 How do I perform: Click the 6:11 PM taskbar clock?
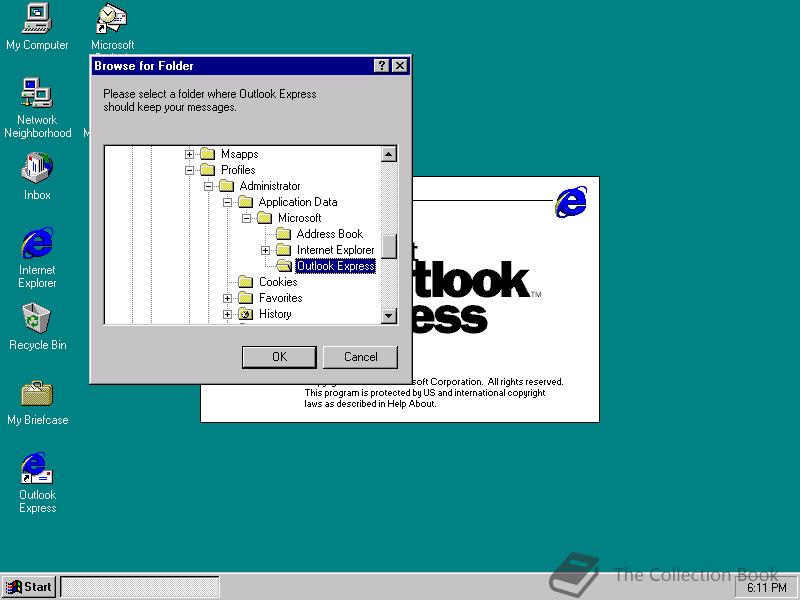767,588
